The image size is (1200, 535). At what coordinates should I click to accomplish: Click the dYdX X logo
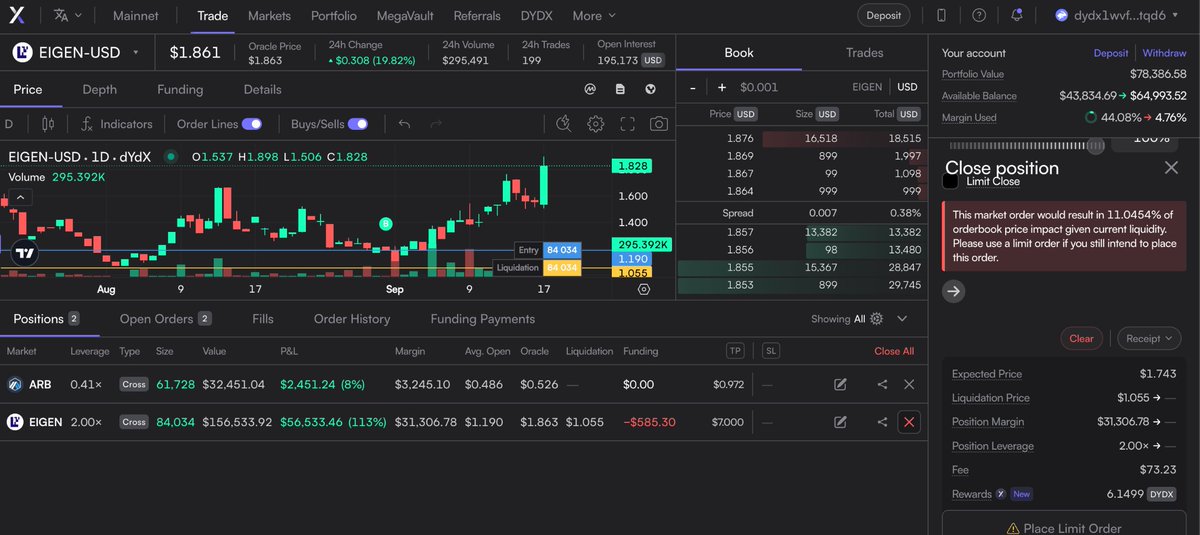pos(18,15)
